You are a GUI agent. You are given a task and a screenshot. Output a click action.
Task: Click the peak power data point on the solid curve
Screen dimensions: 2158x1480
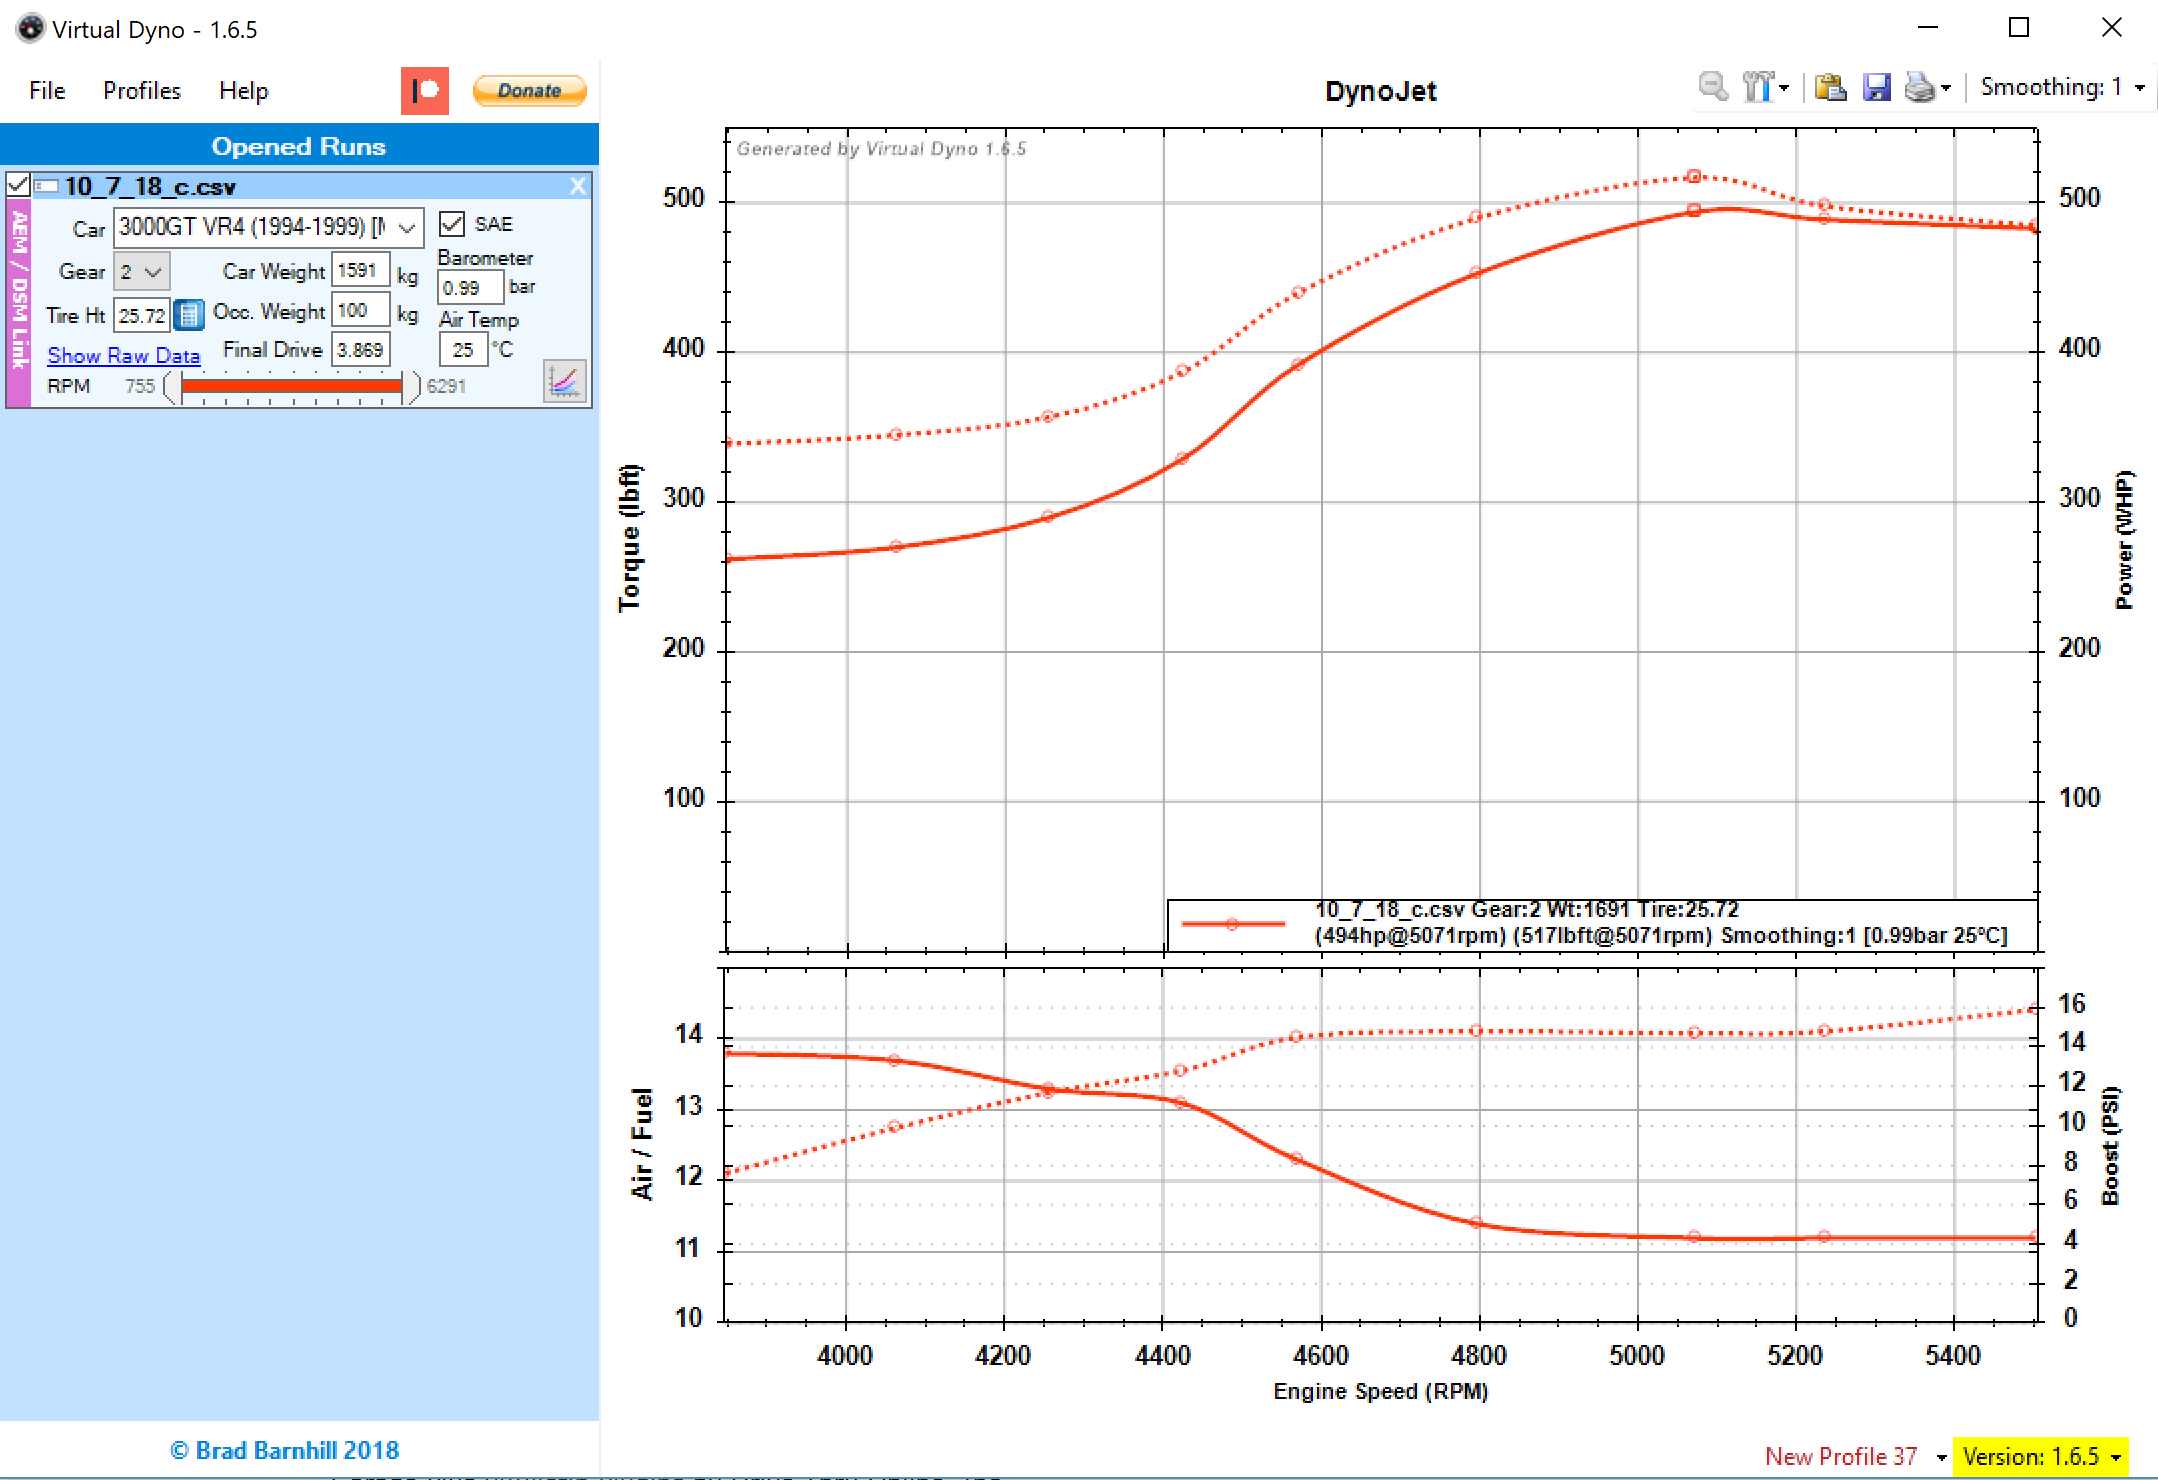pos(1694,210)
